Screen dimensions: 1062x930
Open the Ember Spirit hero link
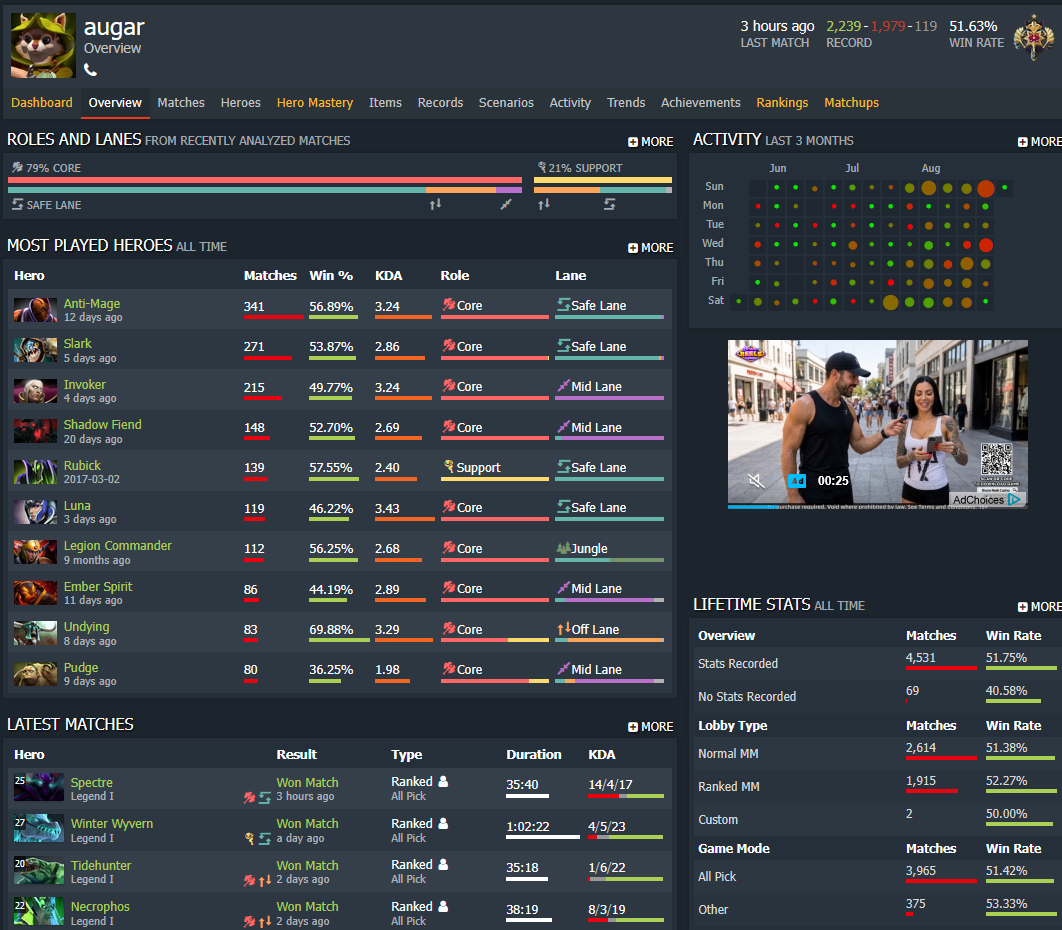[98, 587]
